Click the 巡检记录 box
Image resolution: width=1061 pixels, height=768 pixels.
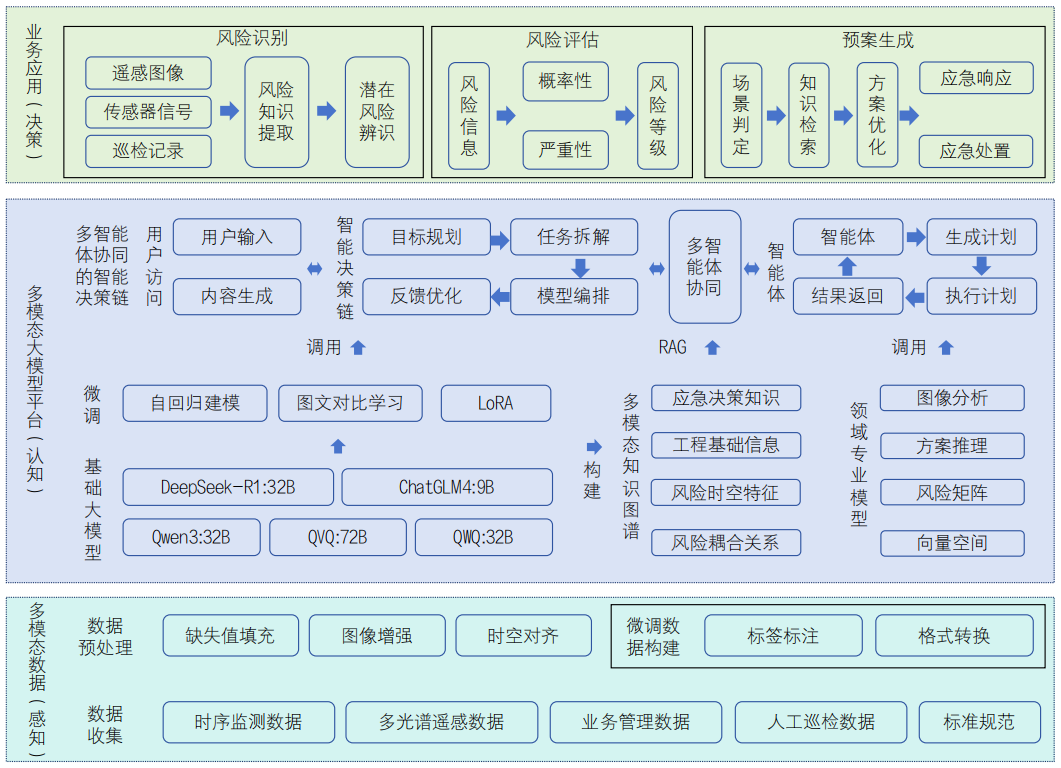click(148, 151)
